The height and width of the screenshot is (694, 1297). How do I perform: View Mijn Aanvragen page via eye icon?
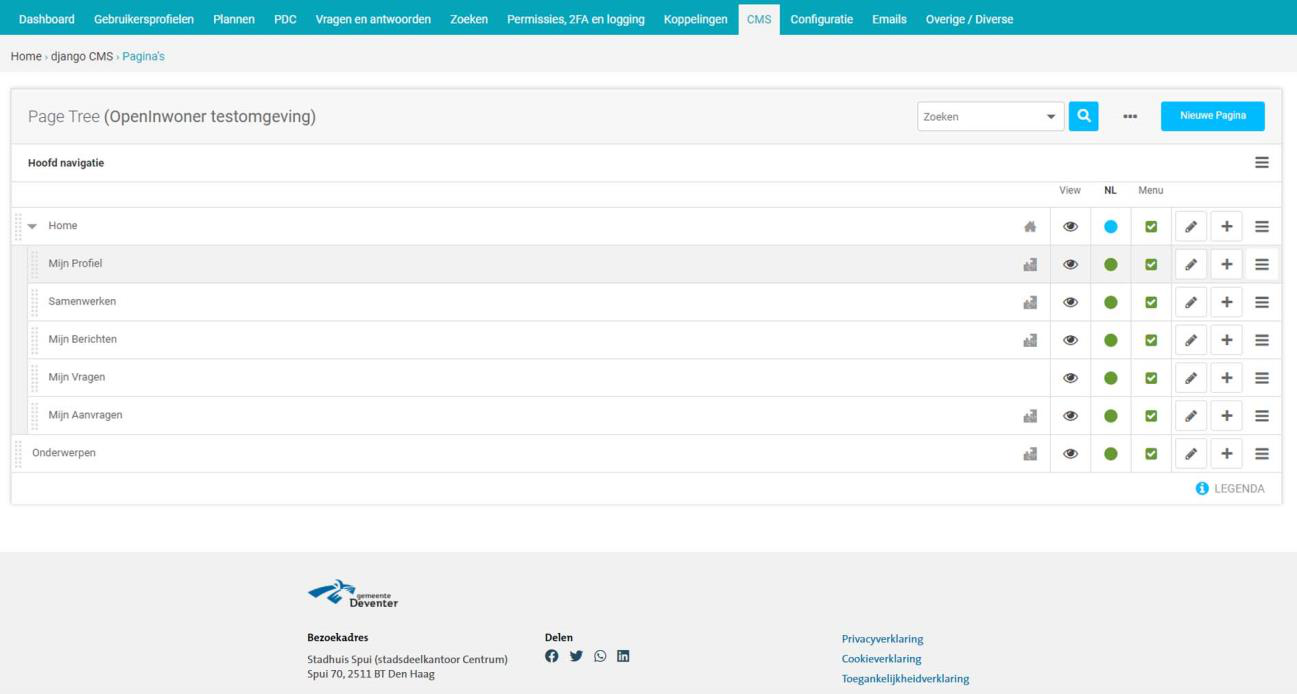coord(1070,416)
